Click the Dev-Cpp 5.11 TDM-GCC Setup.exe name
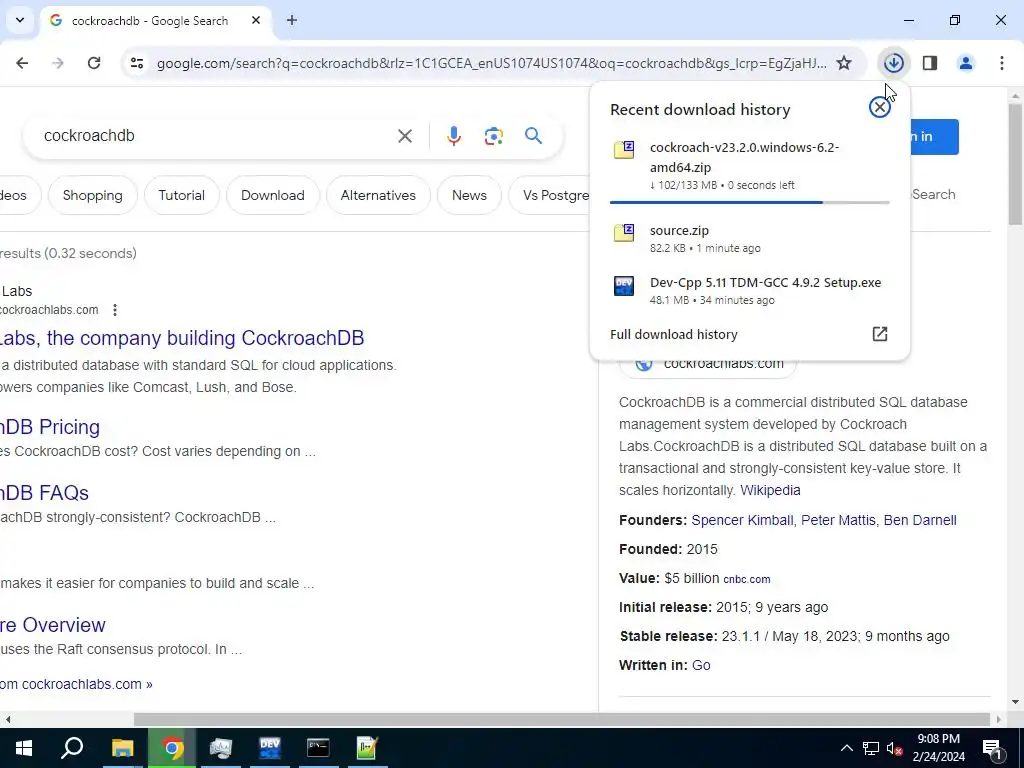 point(765,283)
